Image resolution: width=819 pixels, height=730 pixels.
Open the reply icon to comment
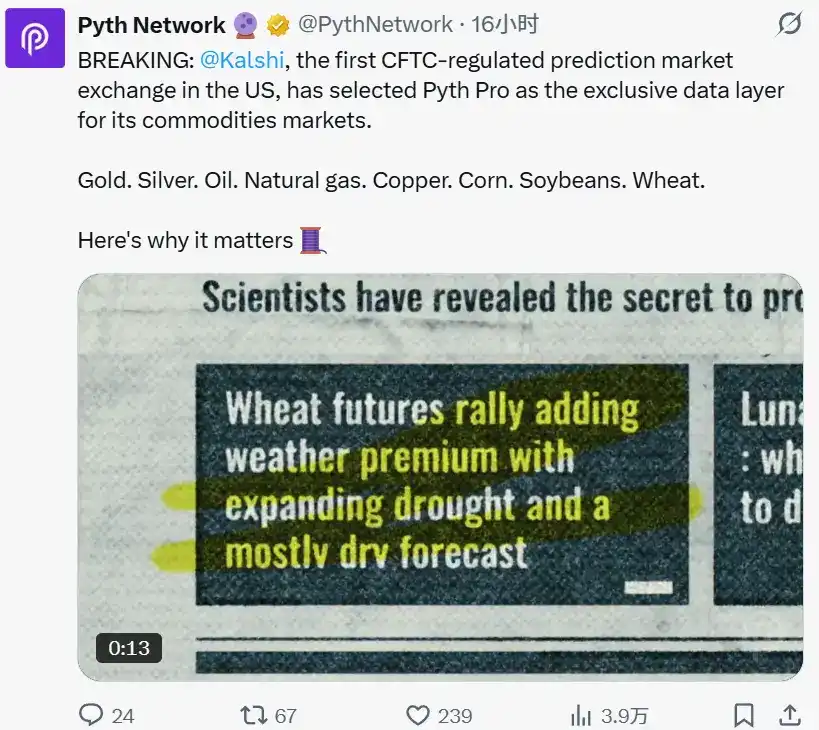[x=92, y=716]
